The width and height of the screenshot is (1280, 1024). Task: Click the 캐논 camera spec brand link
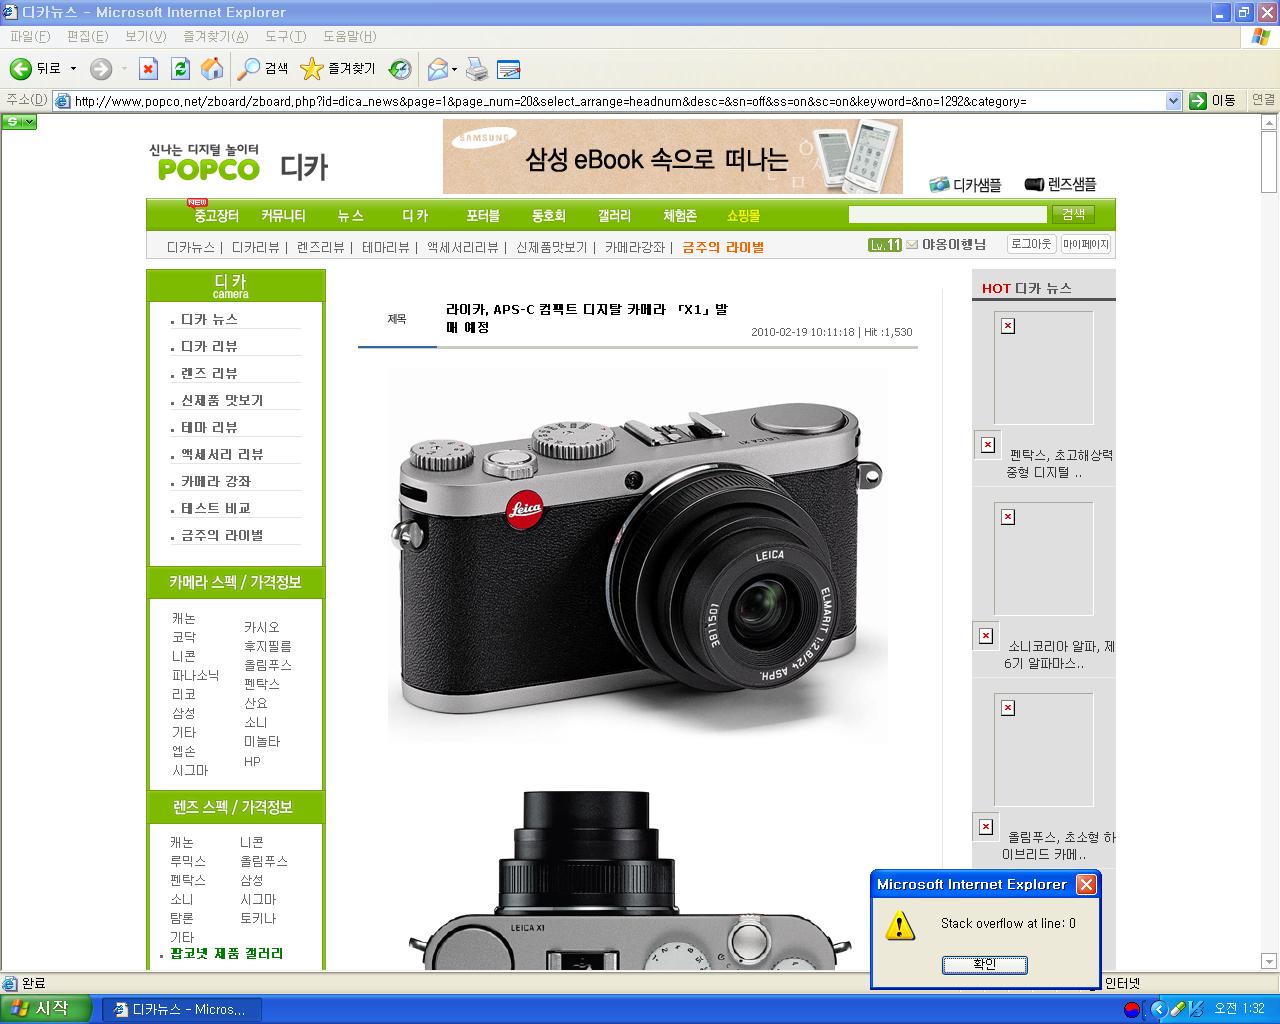point(183,619)
